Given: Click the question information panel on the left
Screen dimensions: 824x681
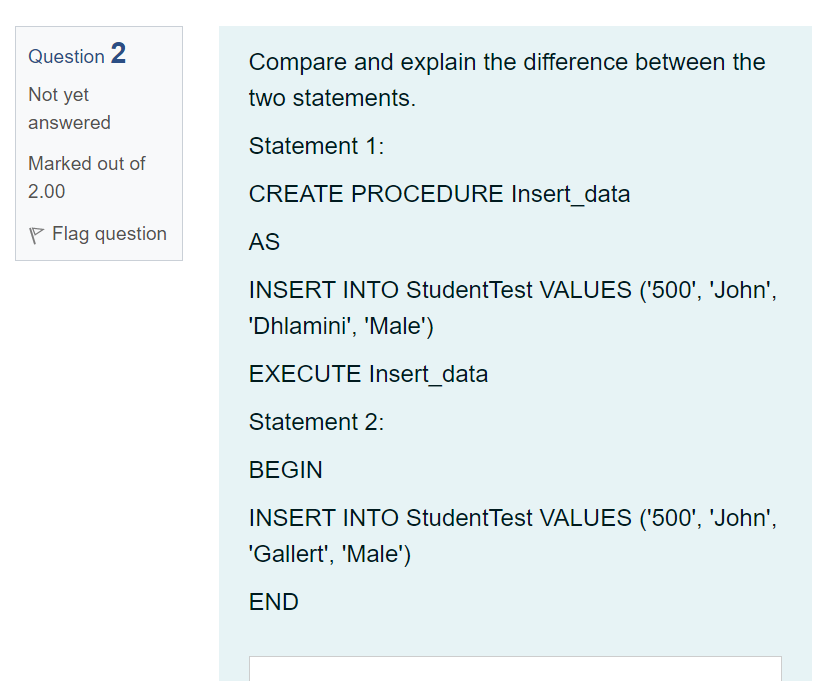Looking at the screenshot, I should coord(98,144).
